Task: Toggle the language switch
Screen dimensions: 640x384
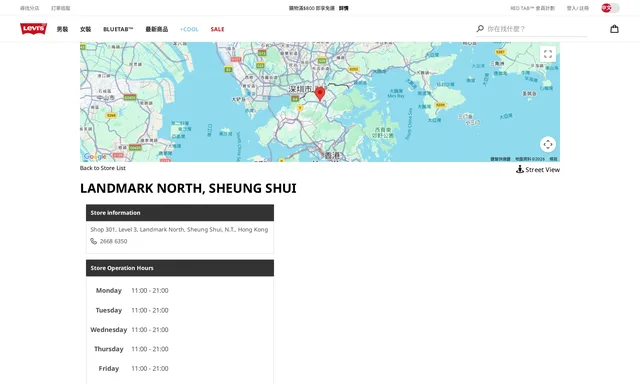Action: pyautogui.click(x=610, y=8)
